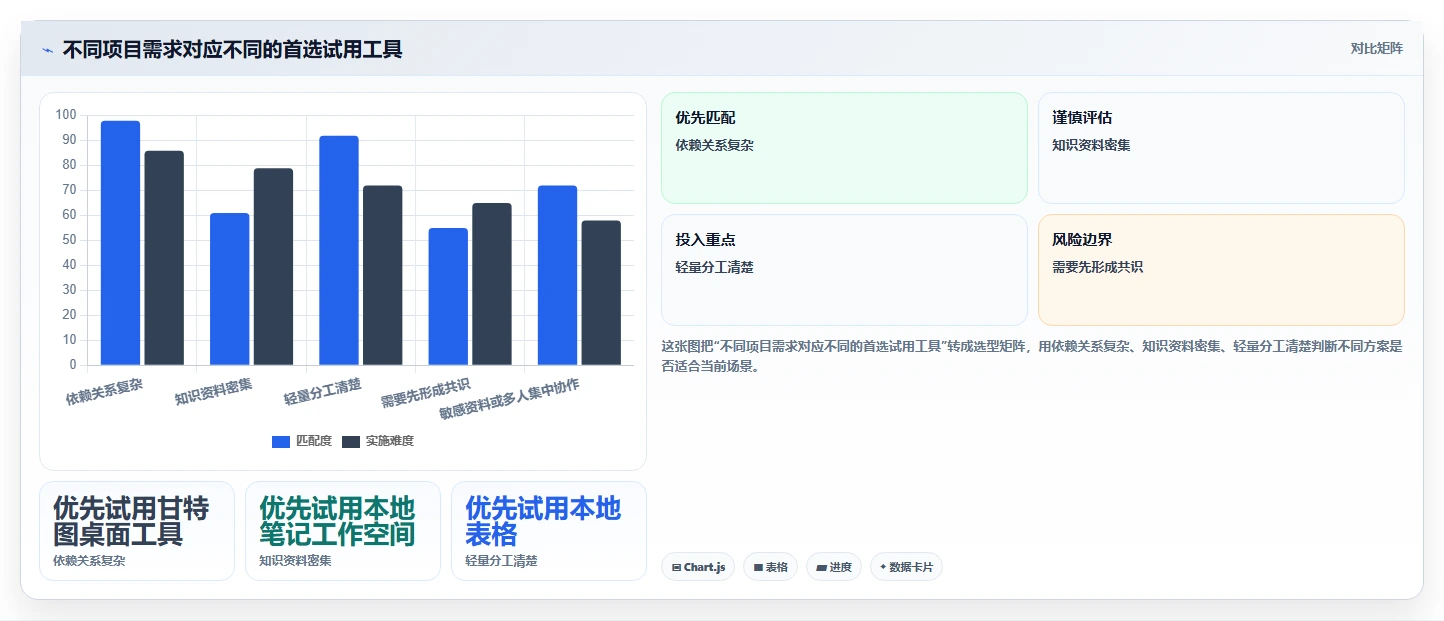Click the blue bar for 敏感资料或多人集中协作
This screenshot has height=621, width=1444.
tap(558, 275)
